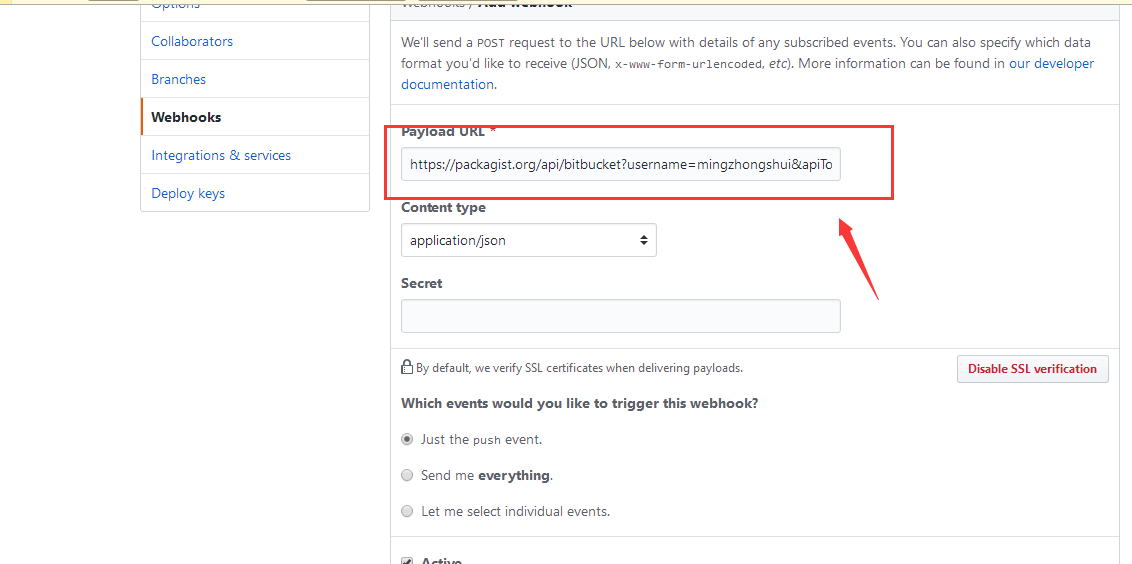1132x564 pixels.
Task: Choose 'Send me everything' radio option
Action: [407, 475]
